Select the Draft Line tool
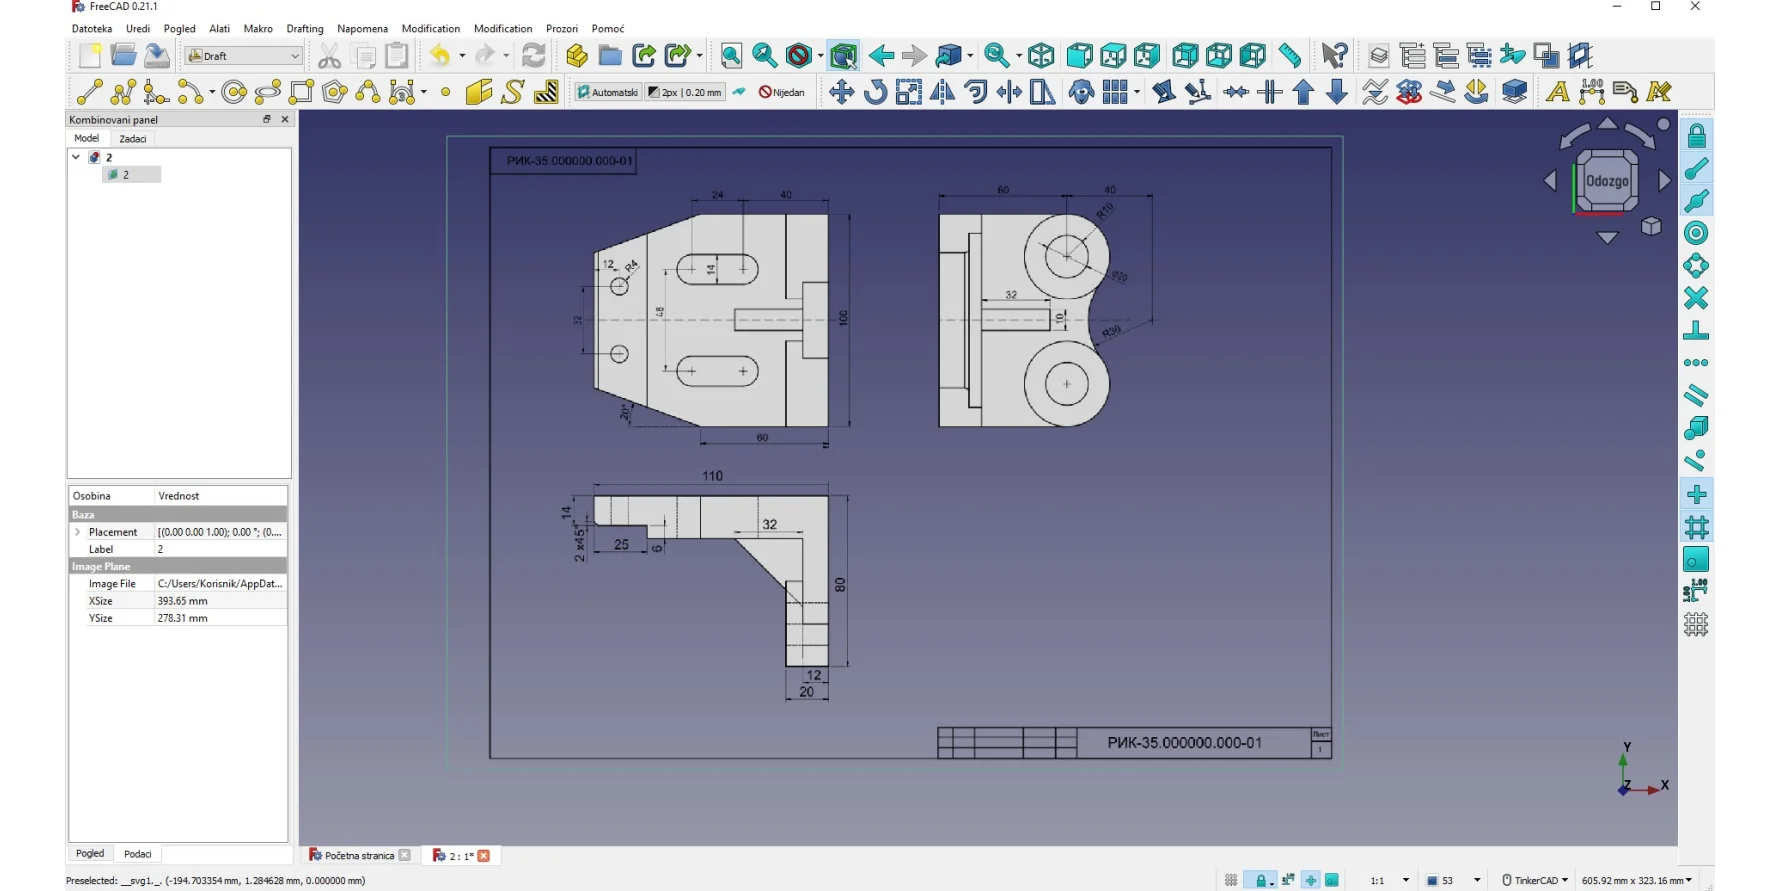 (x=89, y=92)
